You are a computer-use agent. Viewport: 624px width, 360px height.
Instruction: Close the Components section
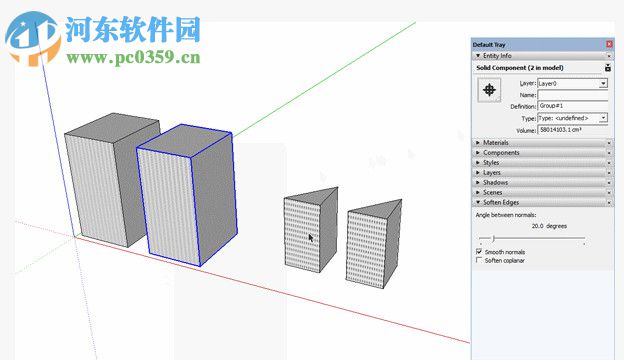(x=609, y=153)
